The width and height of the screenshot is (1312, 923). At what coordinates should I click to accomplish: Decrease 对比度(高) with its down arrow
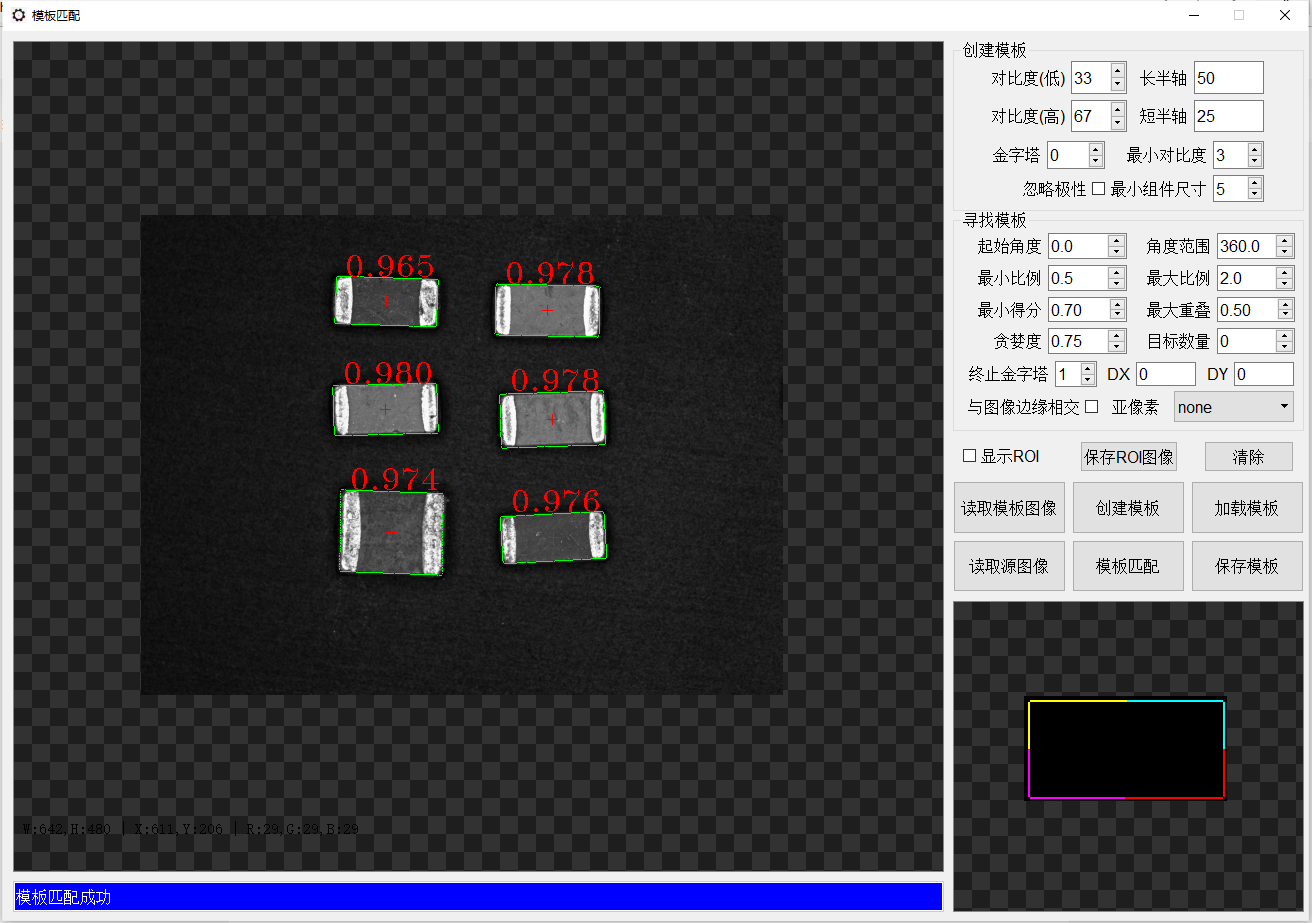coord(1118,123)
